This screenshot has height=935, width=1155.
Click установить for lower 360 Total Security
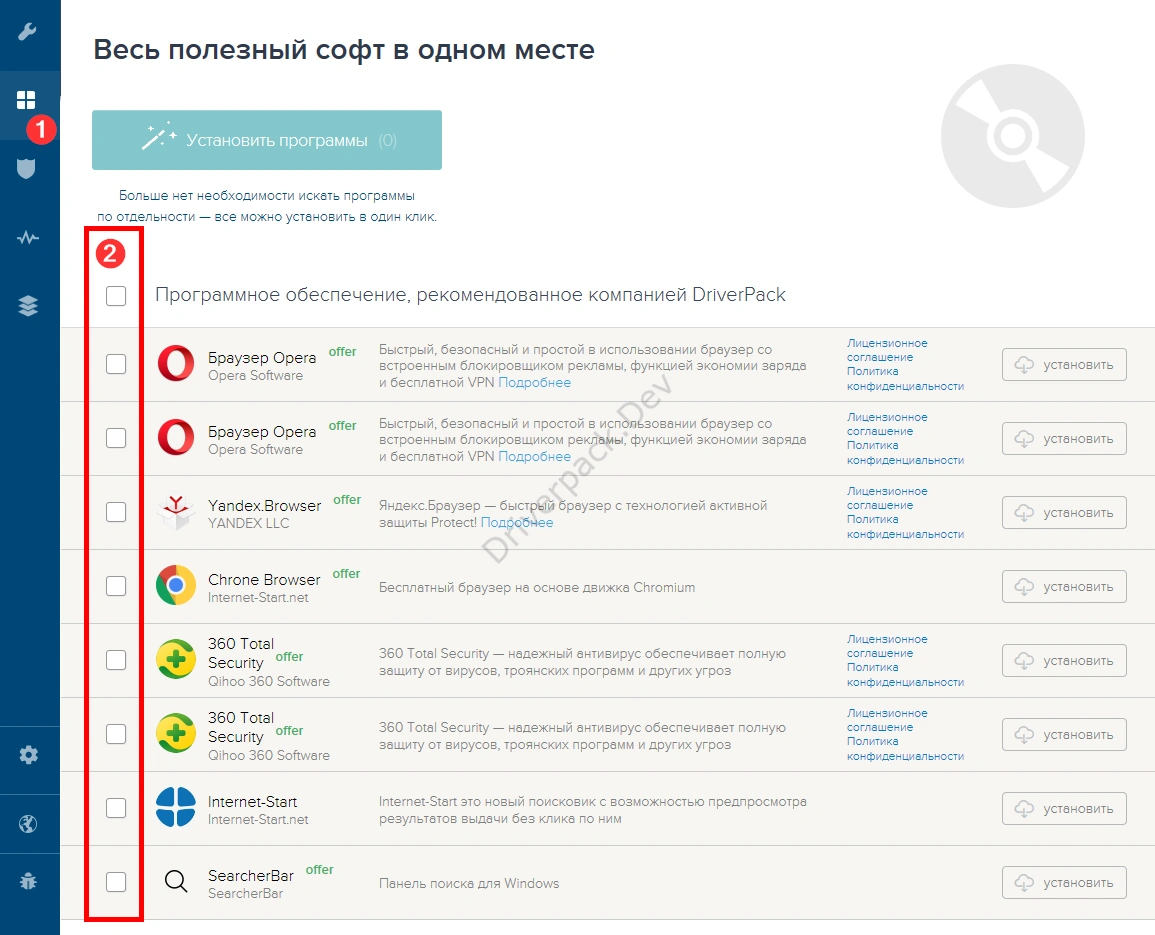(1064, 735)
